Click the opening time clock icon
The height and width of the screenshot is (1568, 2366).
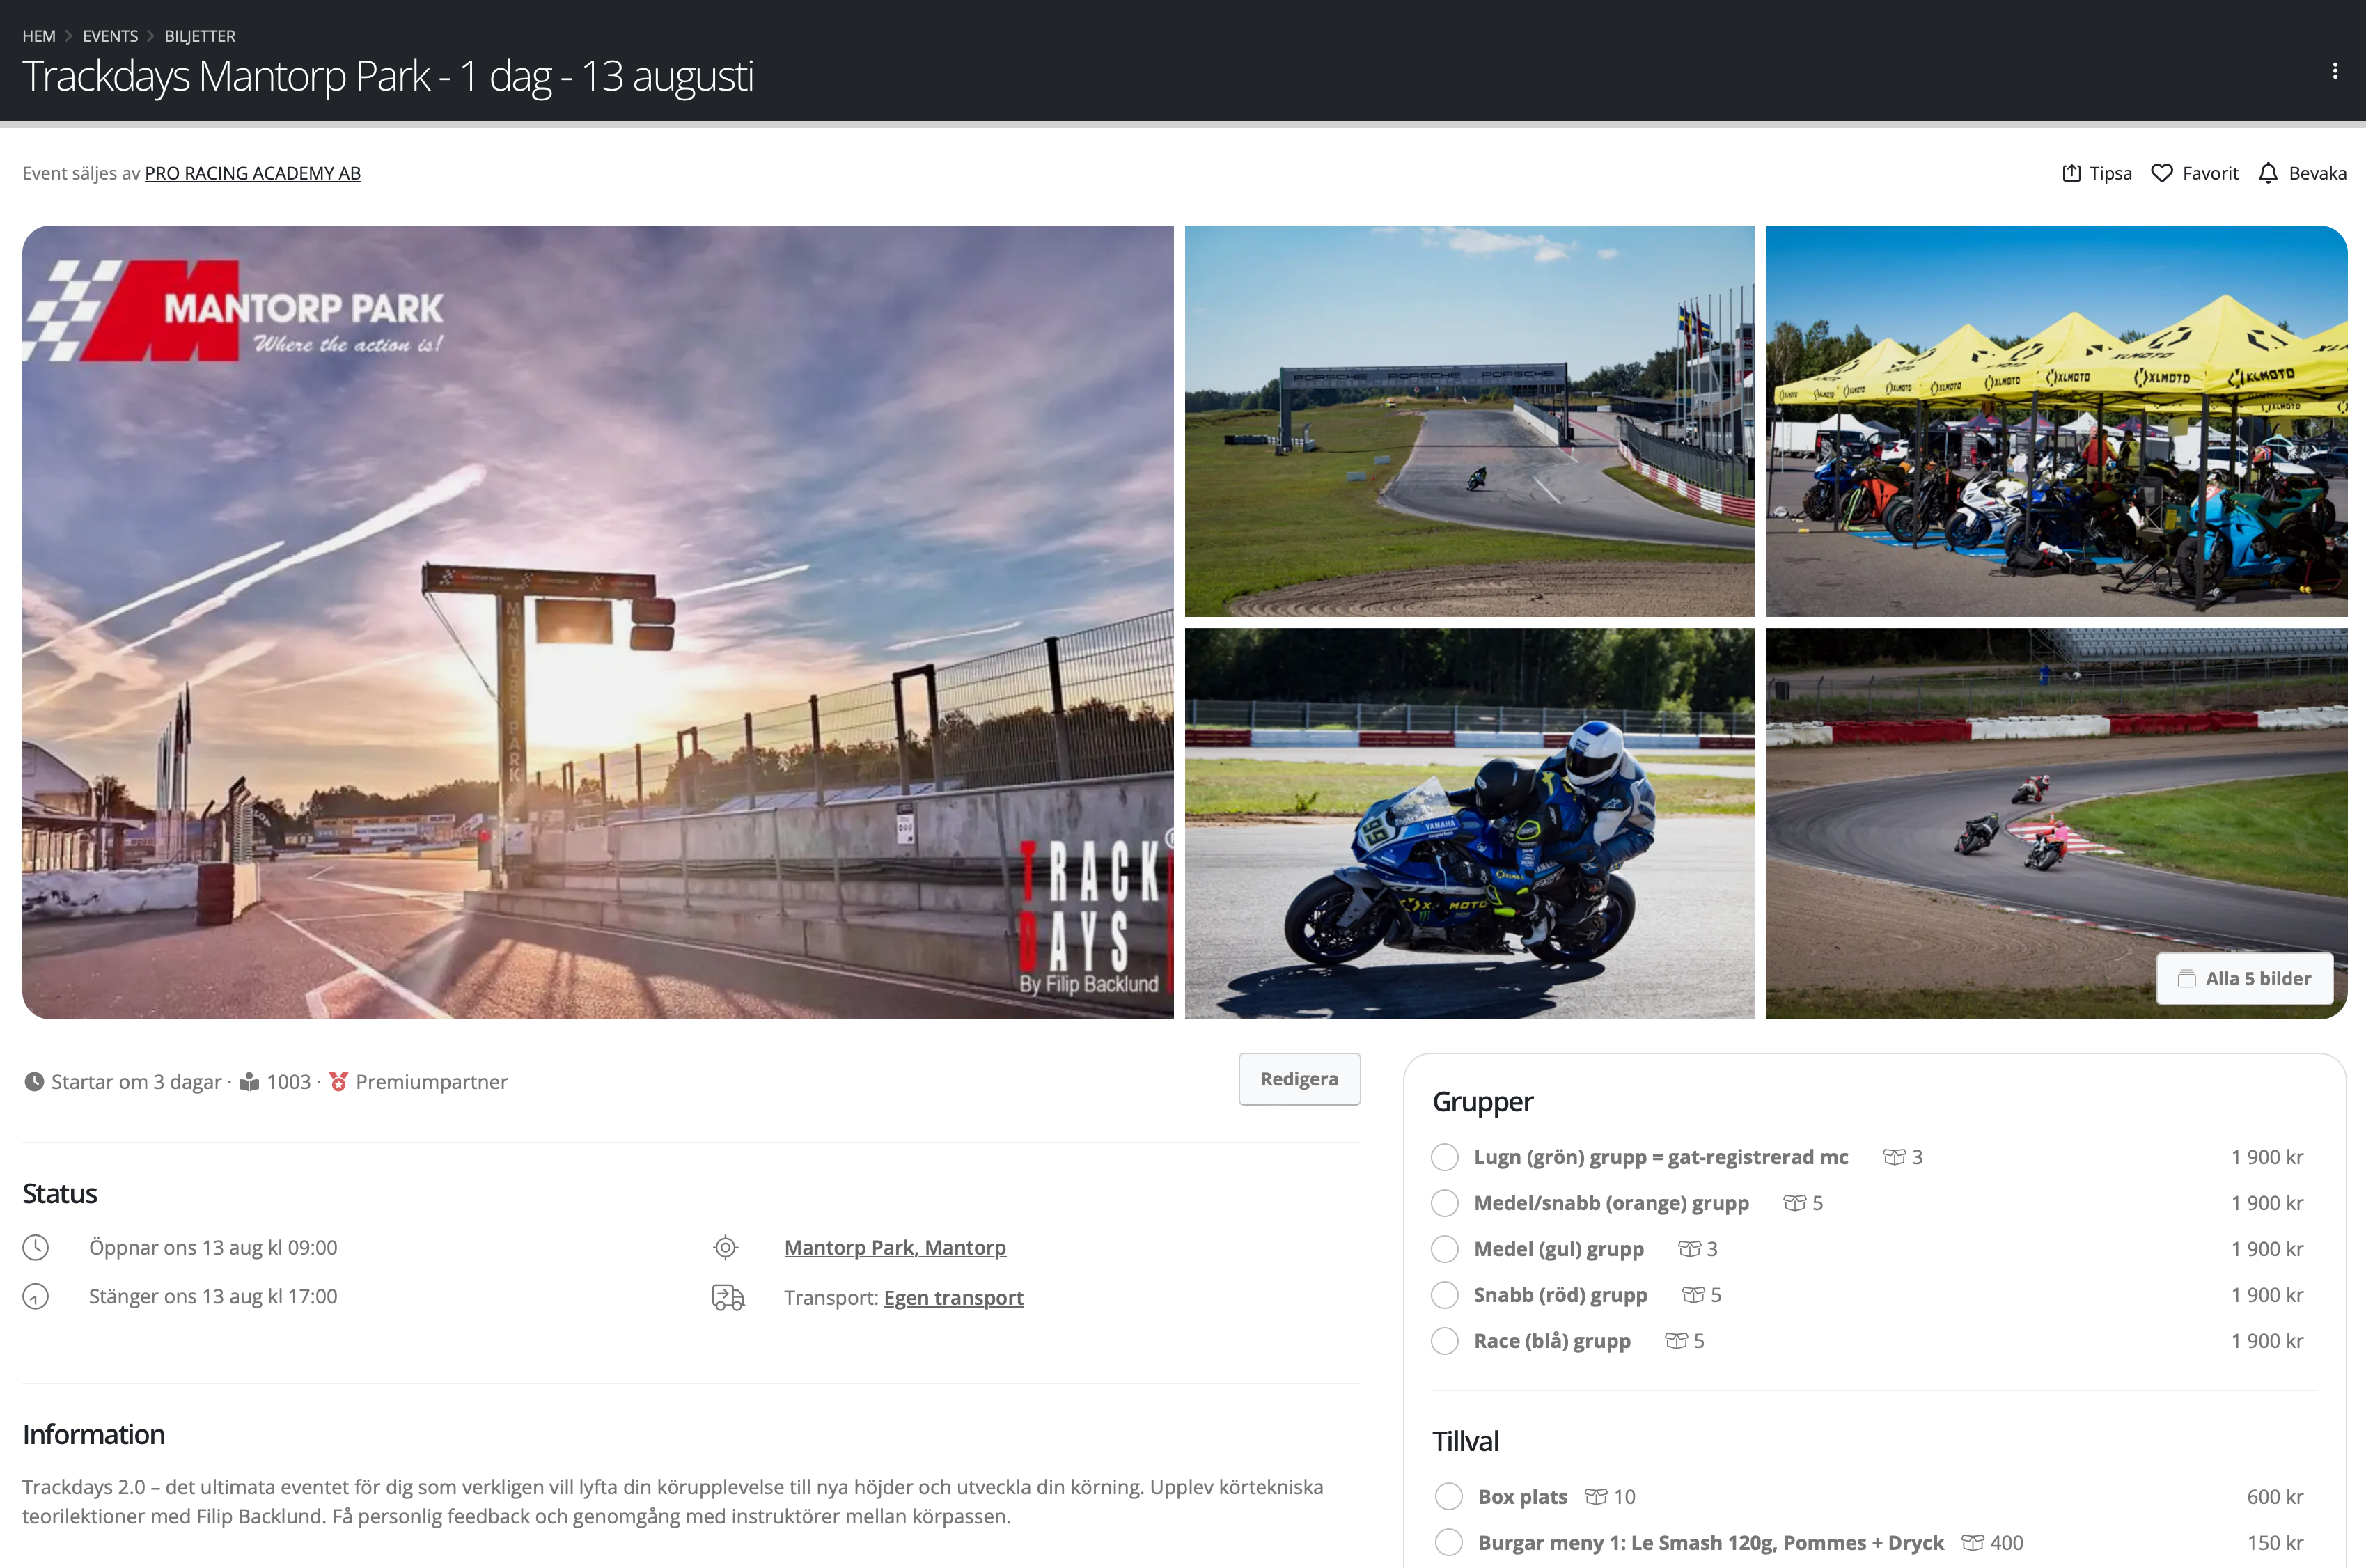[x=36, y=1247]
